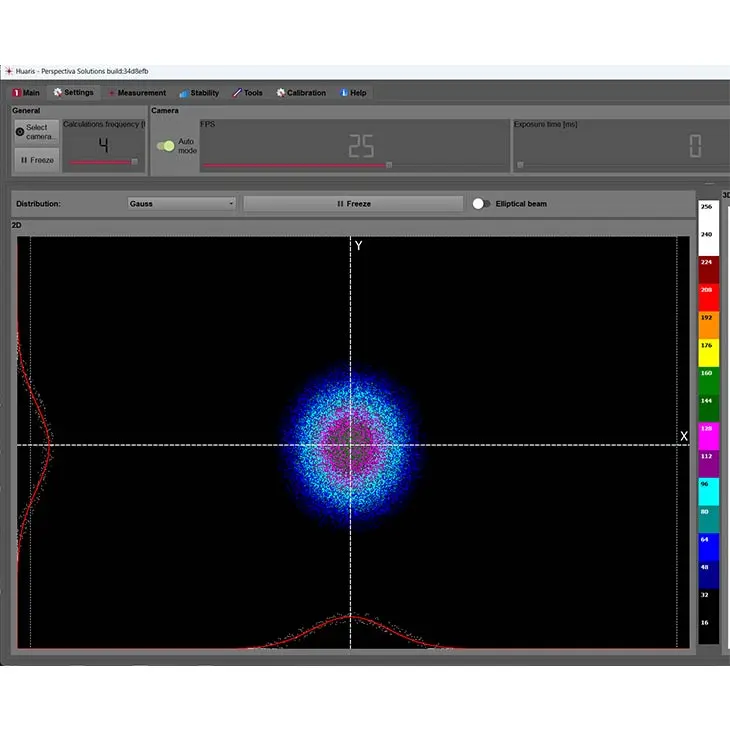Click the Measurement tab icon

click(x=111, y=93)
